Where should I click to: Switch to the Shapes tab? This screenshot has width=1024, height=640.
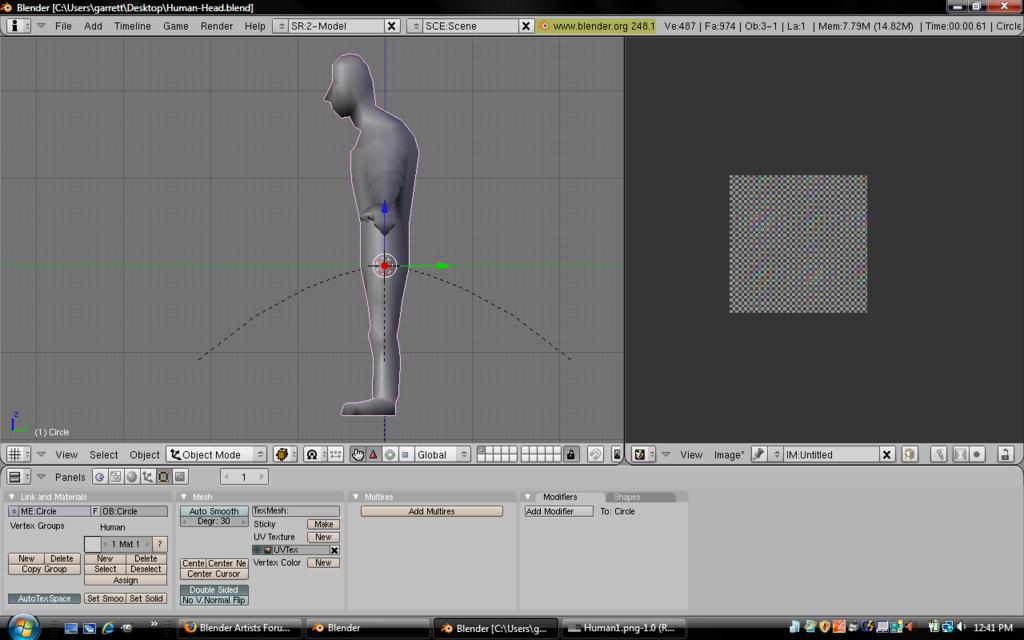click(x=640, y=497)
